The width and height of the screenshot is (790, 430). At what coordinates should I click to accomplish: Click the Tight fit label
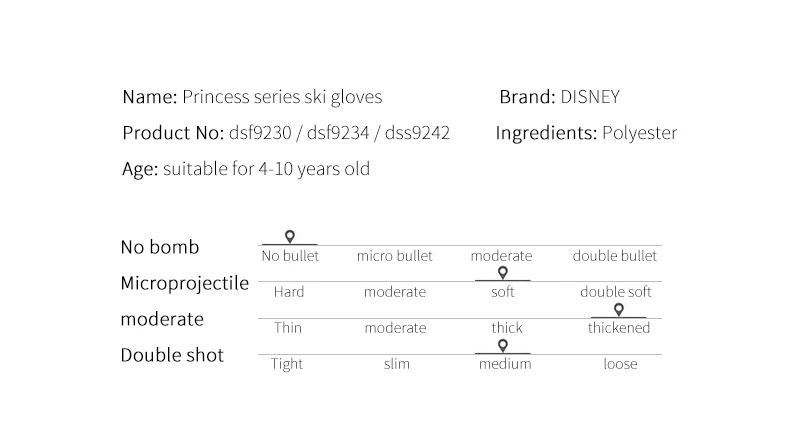click(287, 364)
